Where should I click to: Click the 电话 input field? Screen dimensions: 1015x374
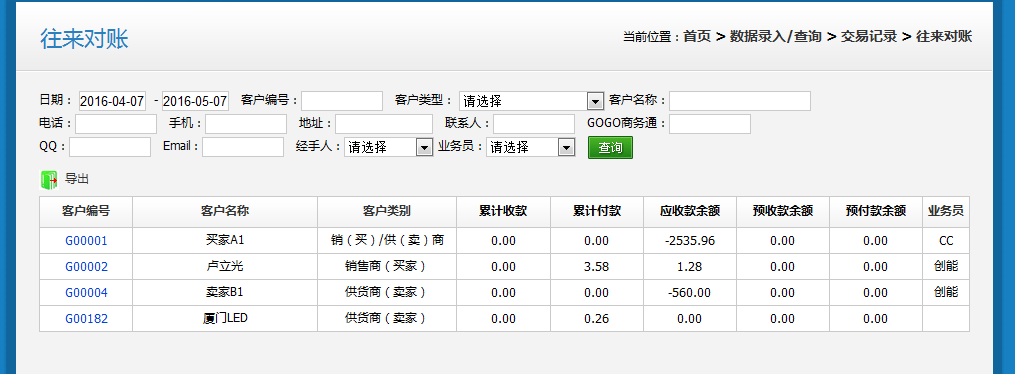[x=116, y=124]
